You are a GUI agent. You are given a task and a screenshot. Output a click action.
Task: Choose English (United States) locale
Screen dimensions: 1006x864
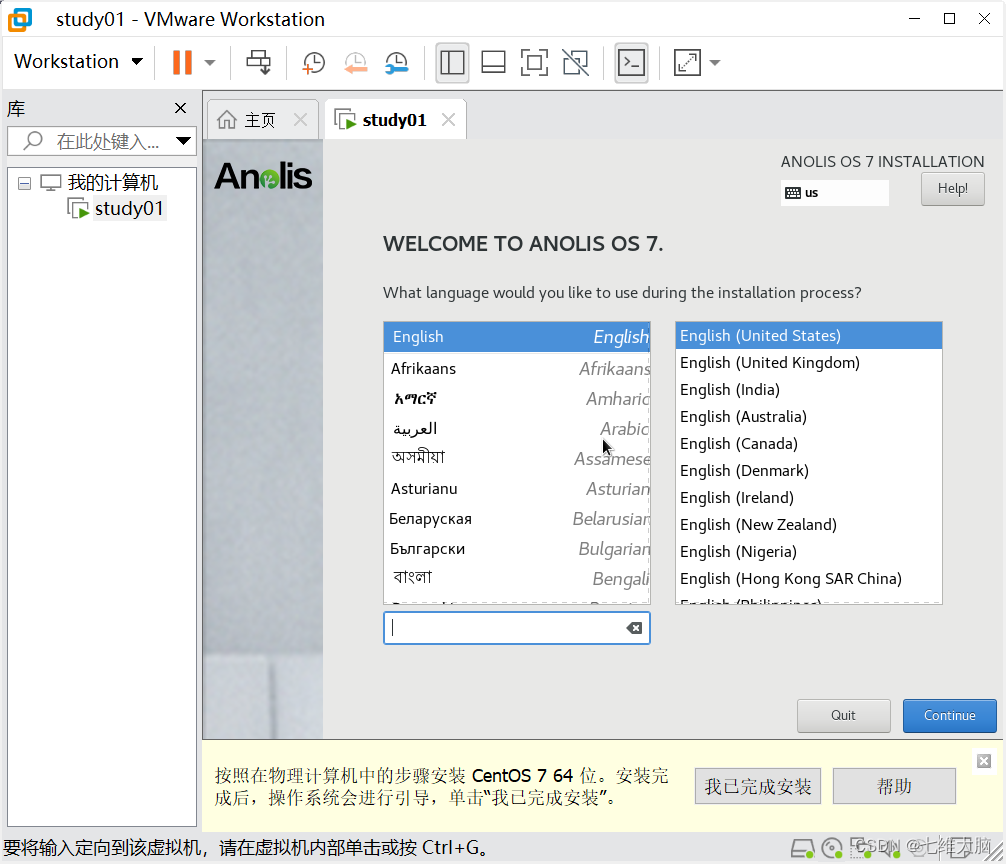coord(808,335)
